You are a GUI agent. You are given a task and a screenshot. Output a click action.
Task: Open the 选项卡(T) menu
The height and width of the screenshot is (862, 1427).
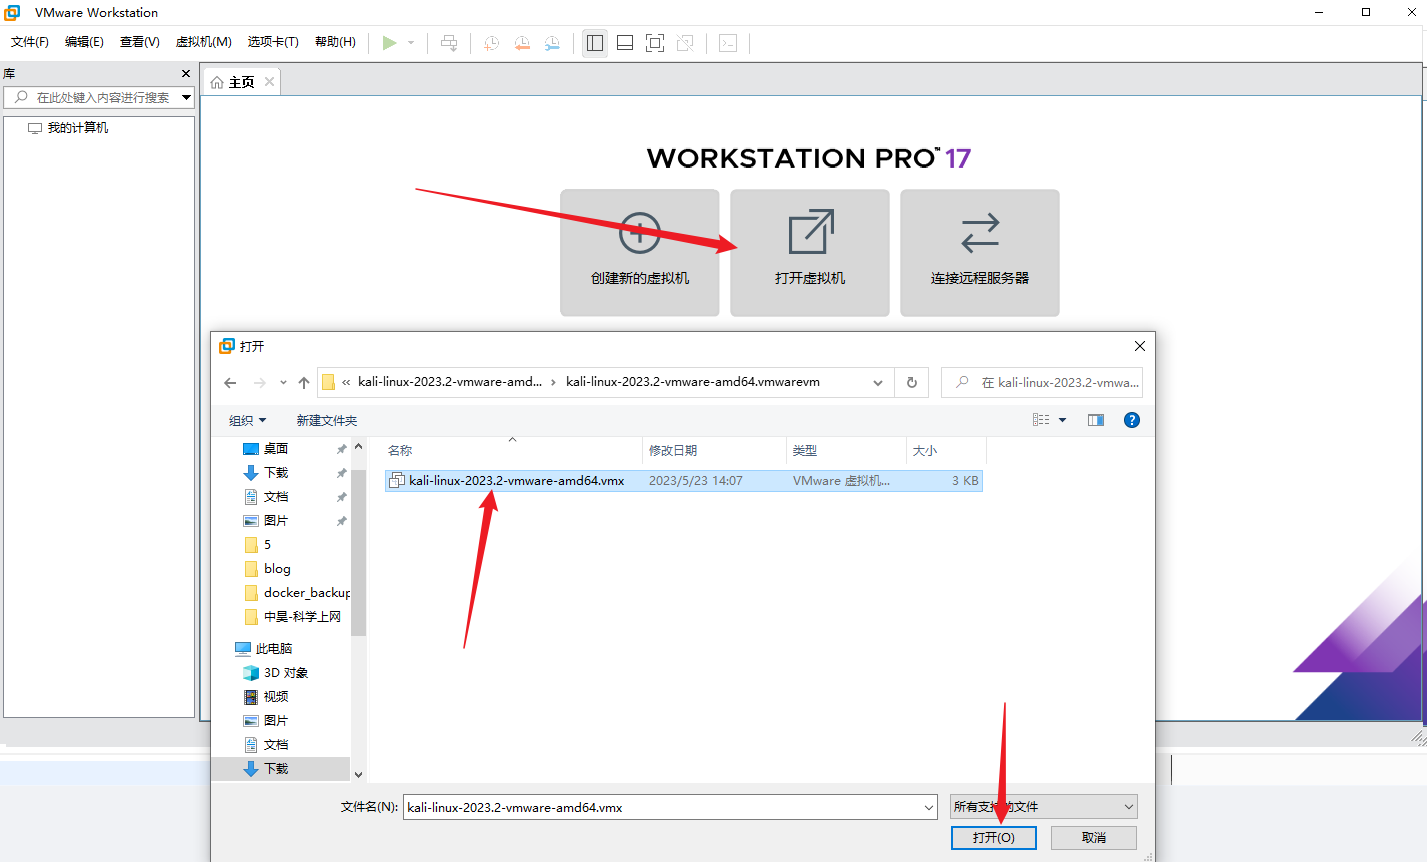pyautogui.click(x=273, y=42)
